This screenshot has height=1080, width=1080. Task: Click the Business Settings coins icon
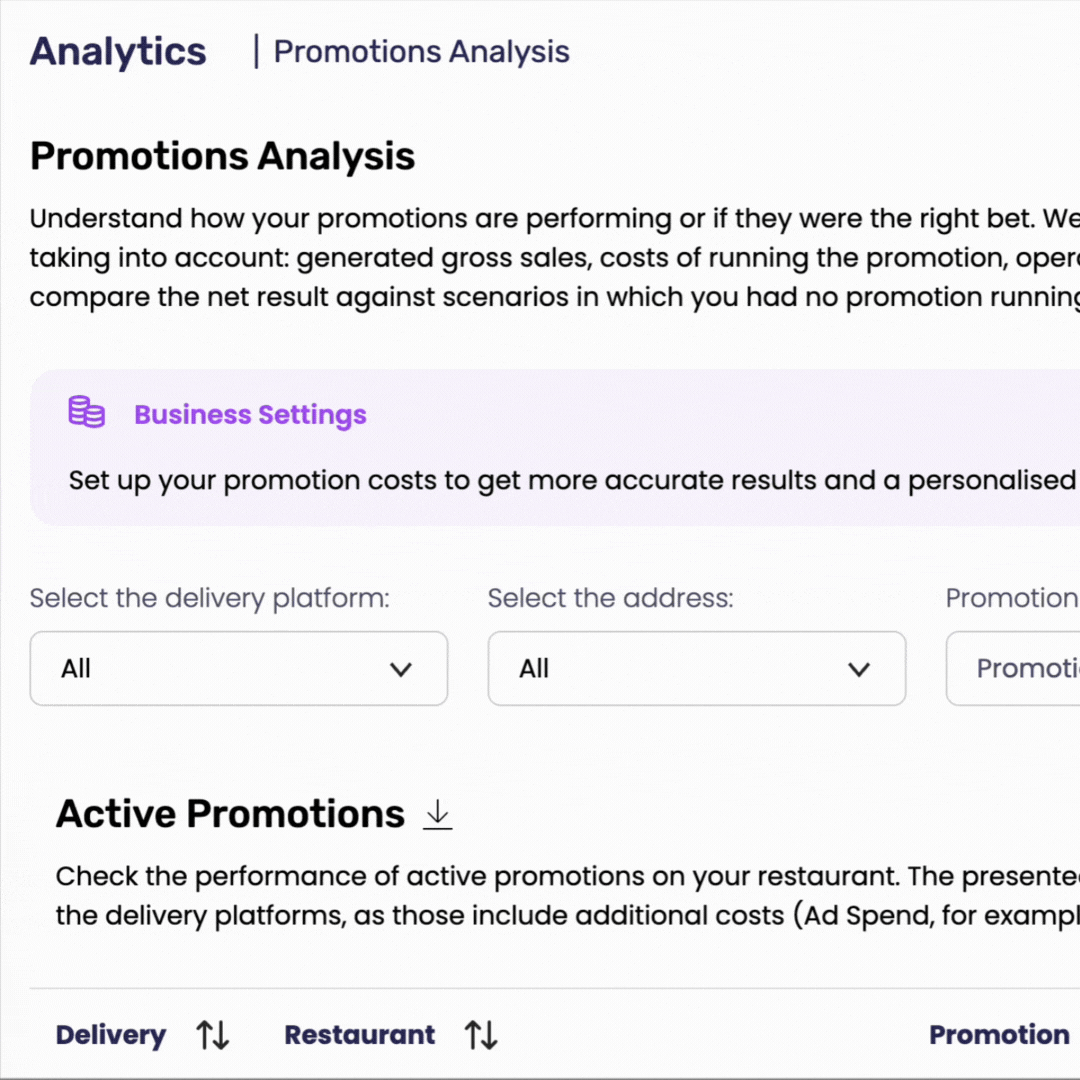86,413
